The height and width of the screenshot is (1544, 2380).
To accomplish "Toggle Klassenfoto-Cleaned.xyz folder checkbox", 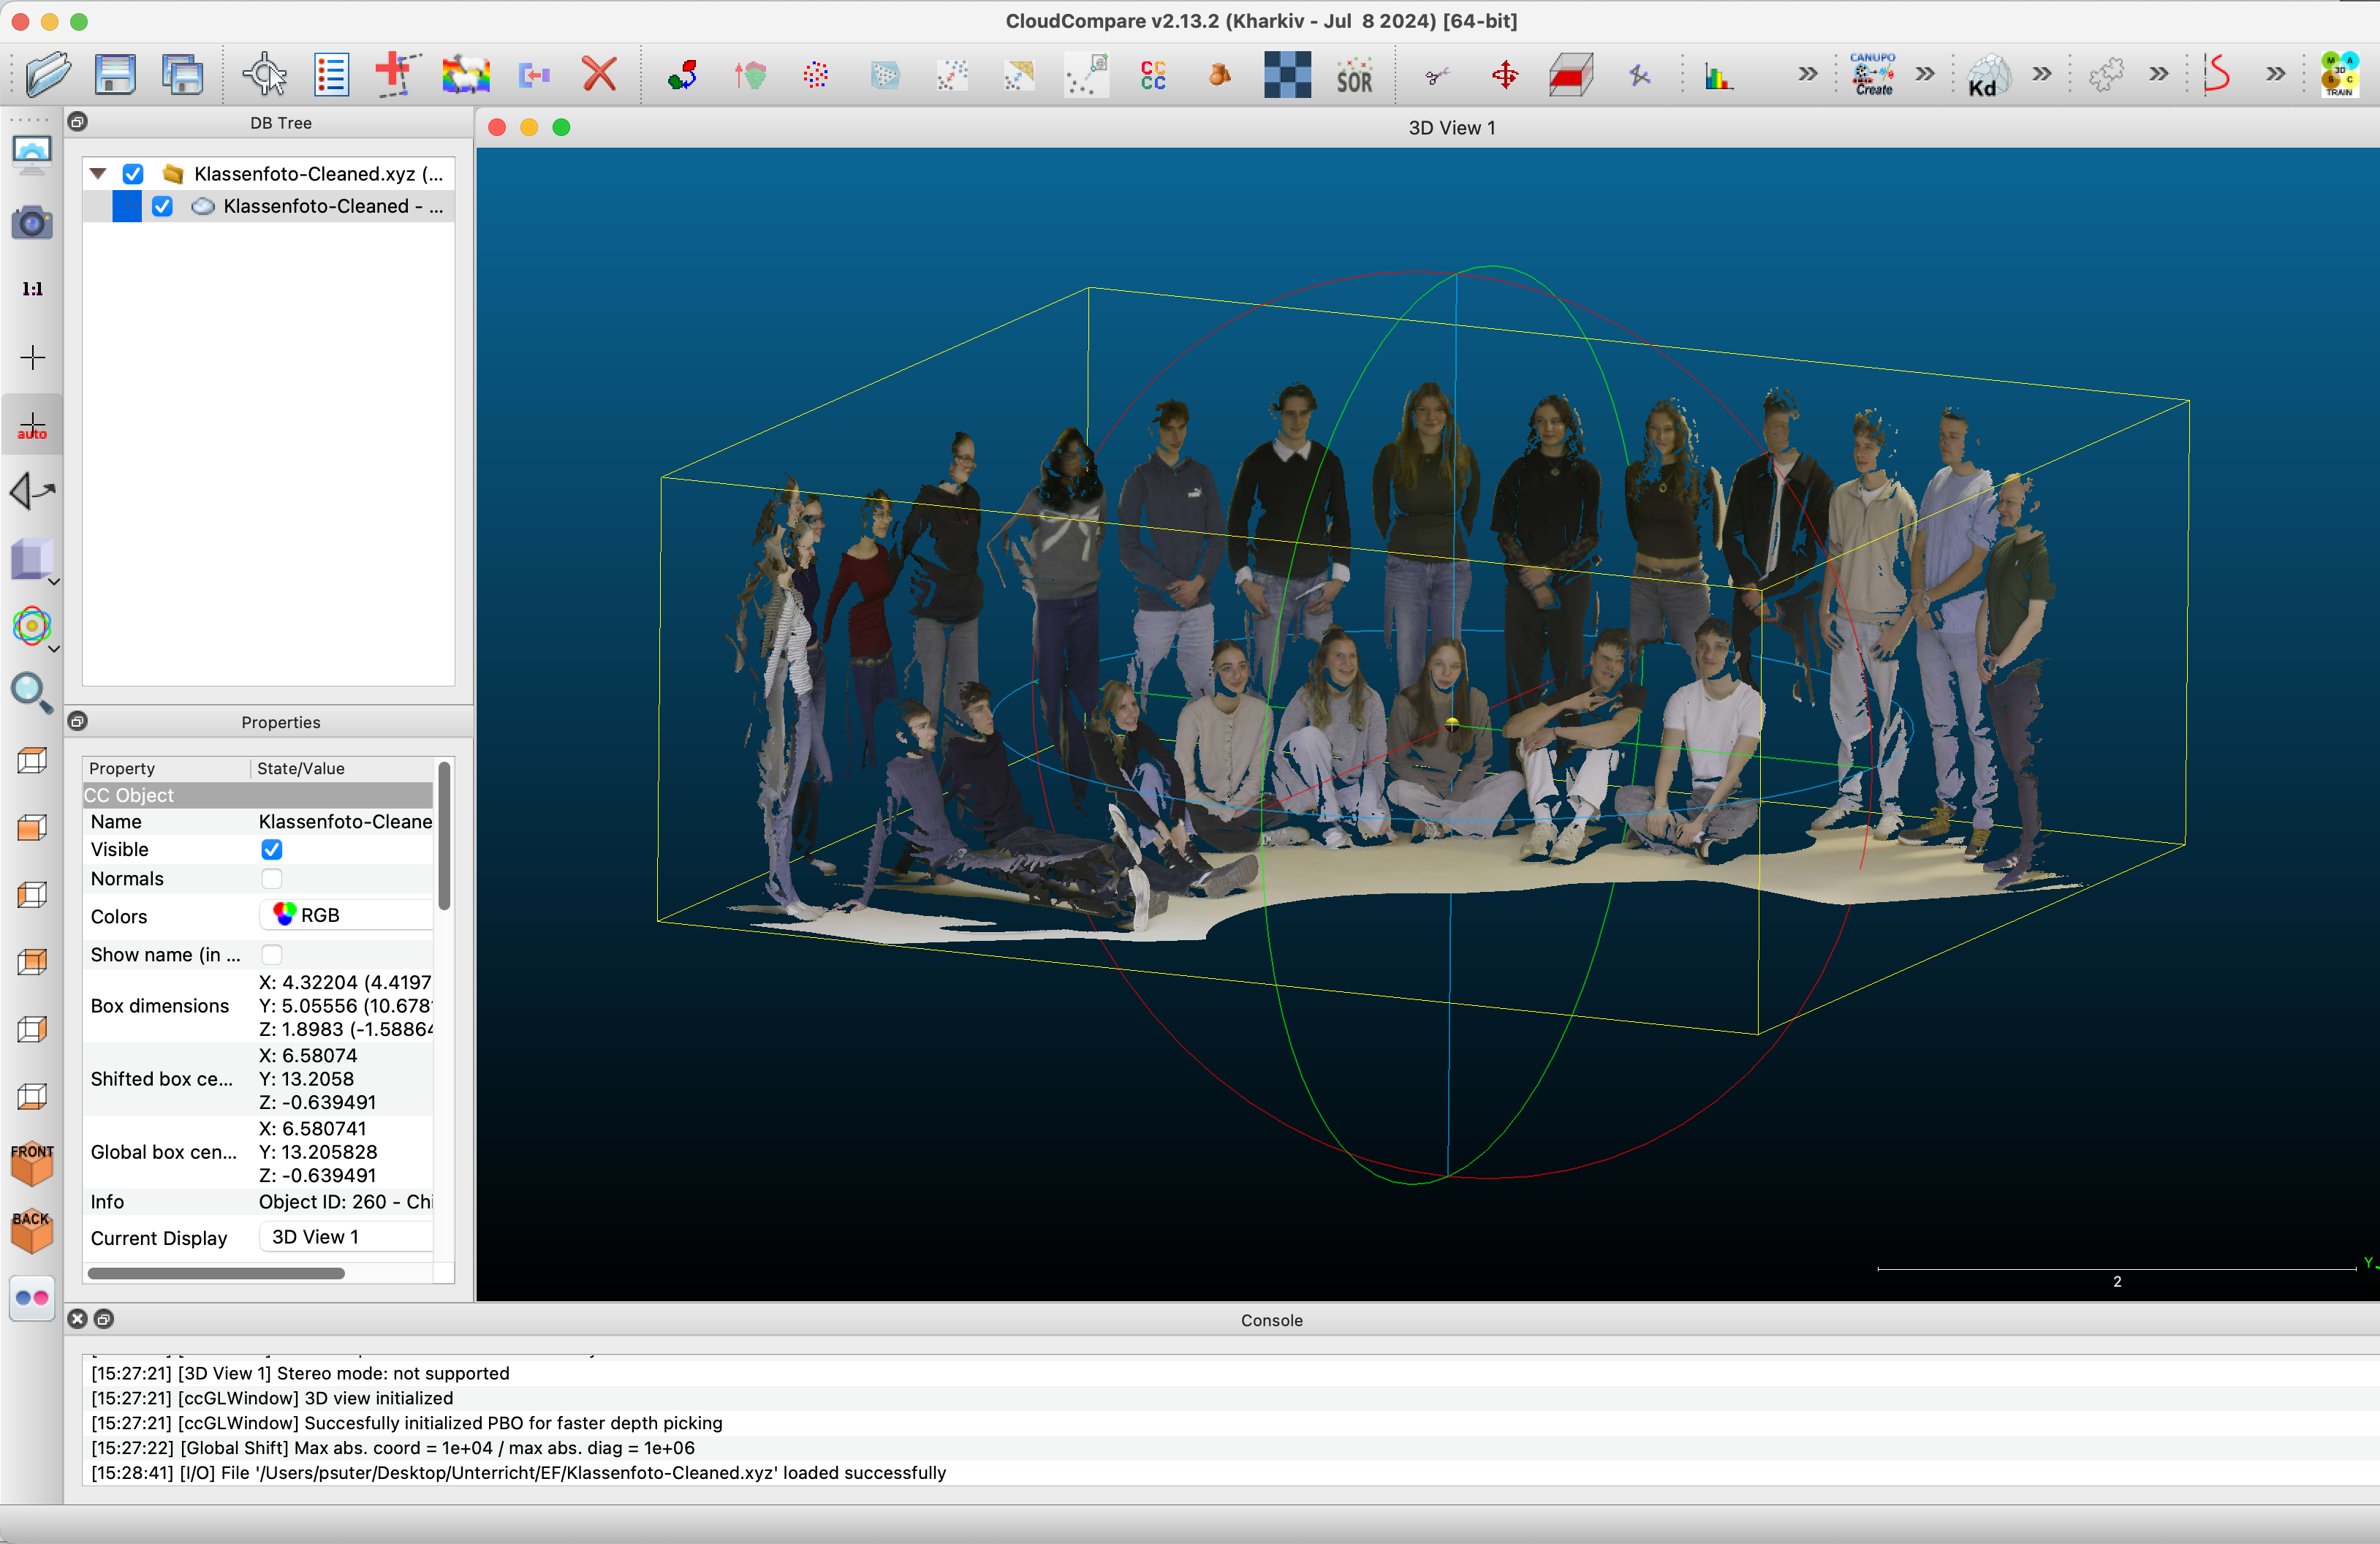I will click(x=133, y=174).
